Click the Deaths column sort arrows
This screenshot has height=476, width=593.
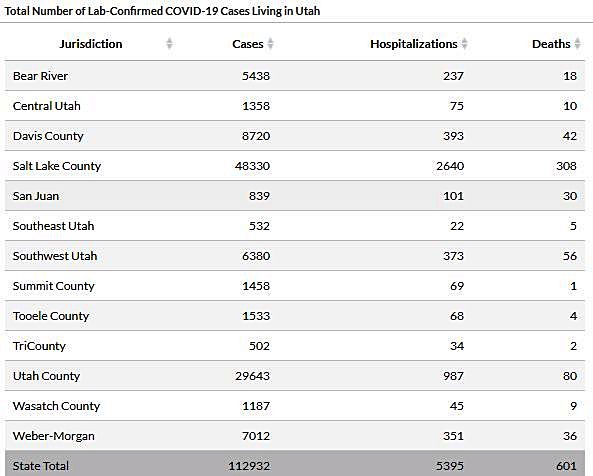pyautogui.click(x=577, y=44)
